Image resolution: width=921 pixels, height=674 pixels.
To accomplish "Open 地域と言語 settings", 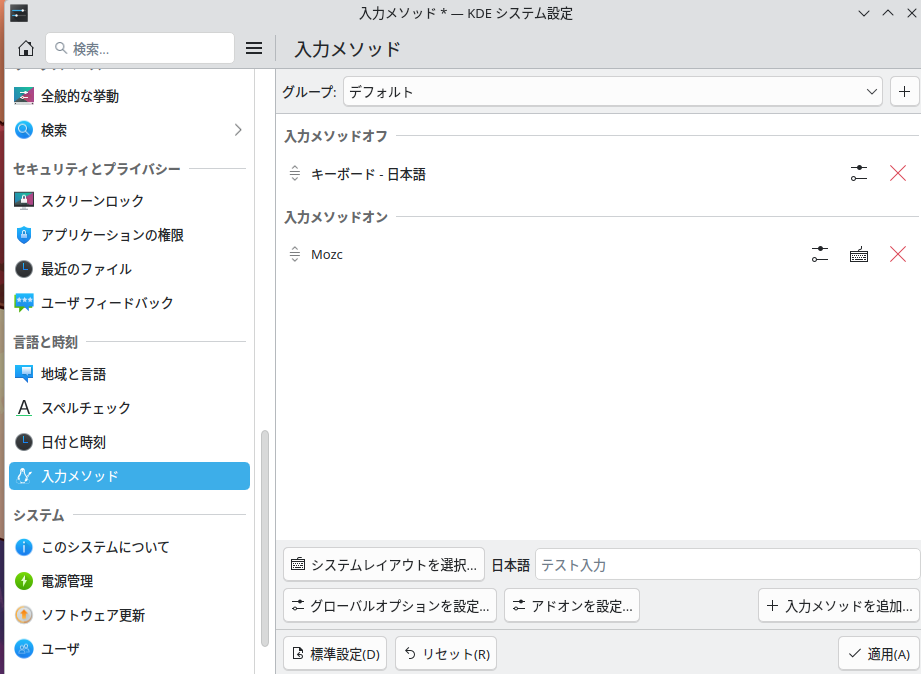I will pyautogui.click(x=129, y=374).
